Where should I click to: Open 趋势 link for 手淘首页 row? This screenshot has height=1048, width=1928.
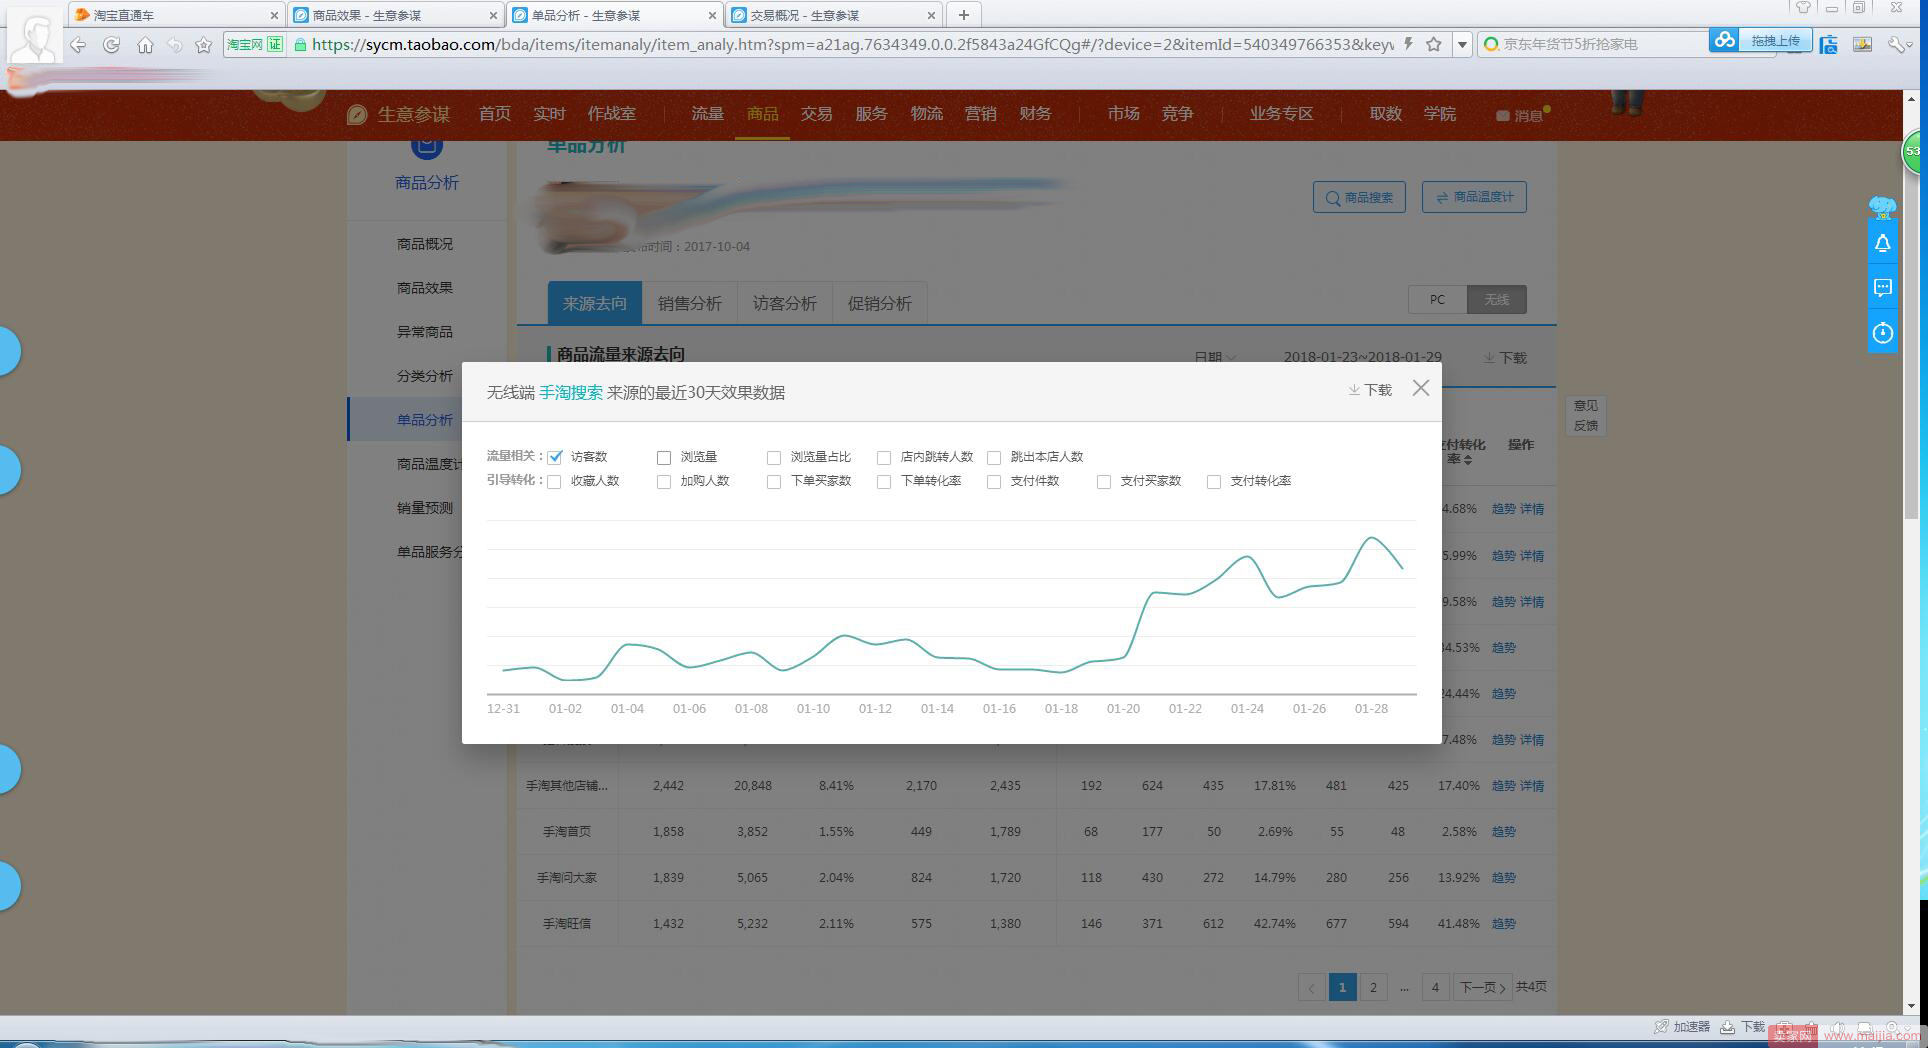[x=1504, y=832]
